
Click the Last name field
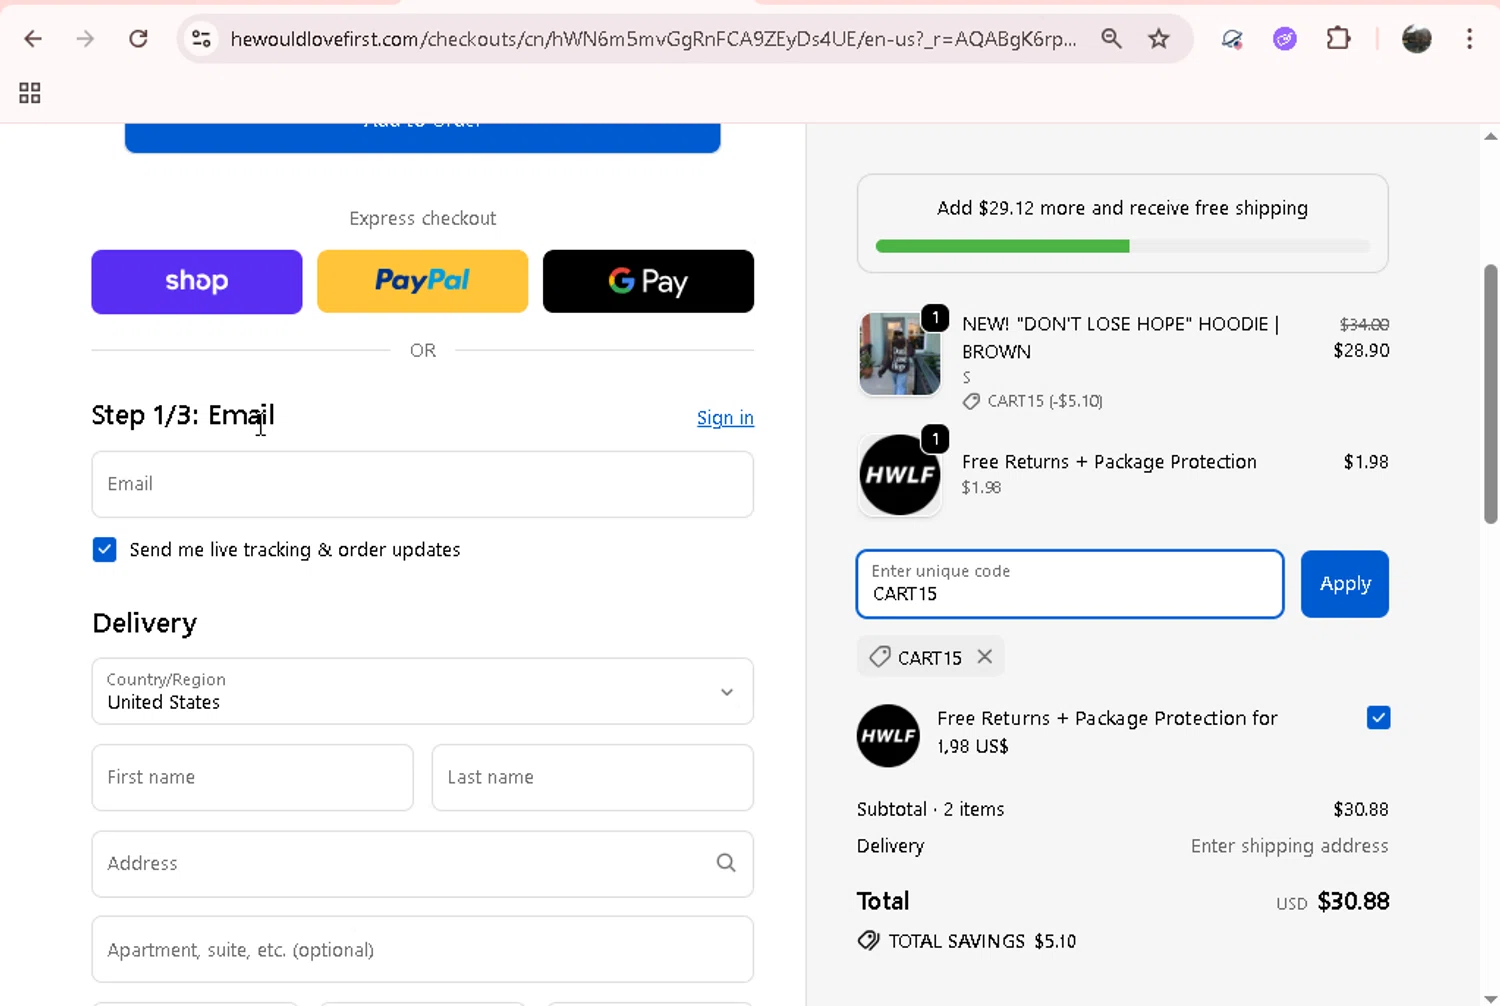[x=592, y=777]
